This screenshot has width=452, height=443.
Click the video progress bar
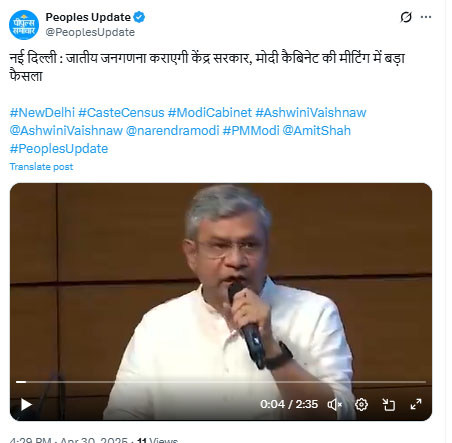point(221,382)
